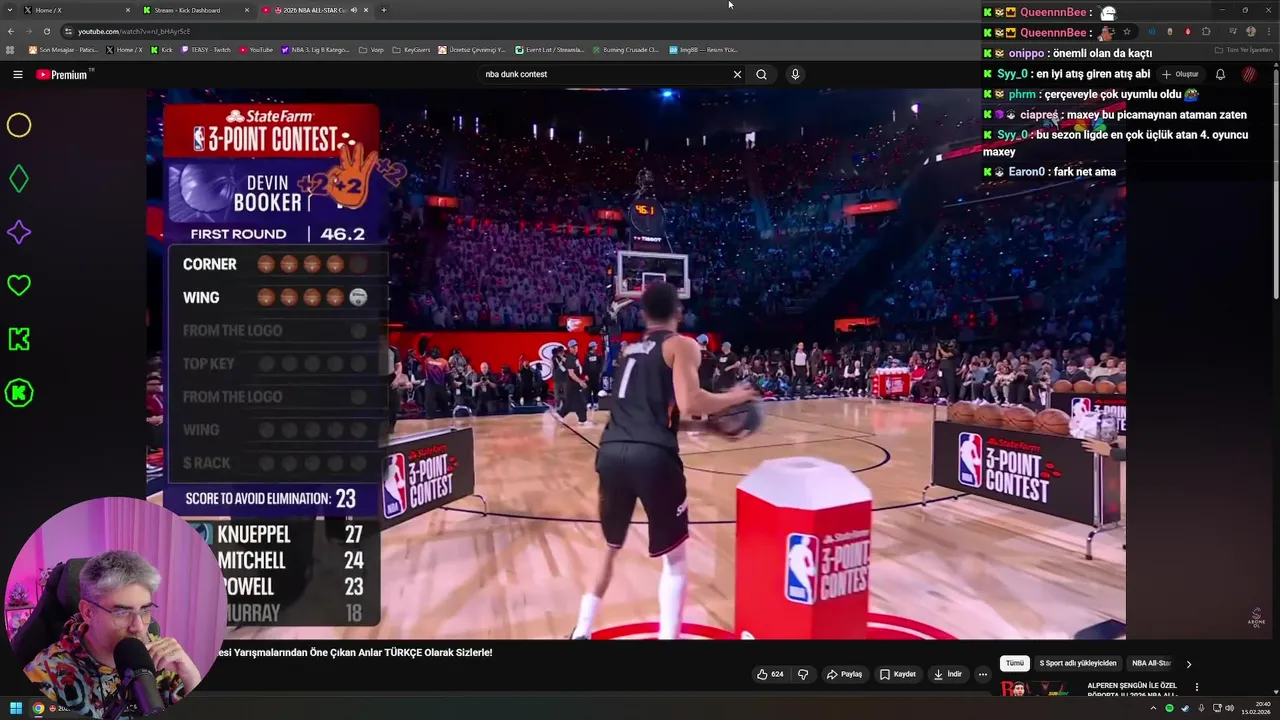This screenshot has width=1280, height=720.
Task: Open options for Alperen Şengün suggested video
Action: [x=1196, y=687]
